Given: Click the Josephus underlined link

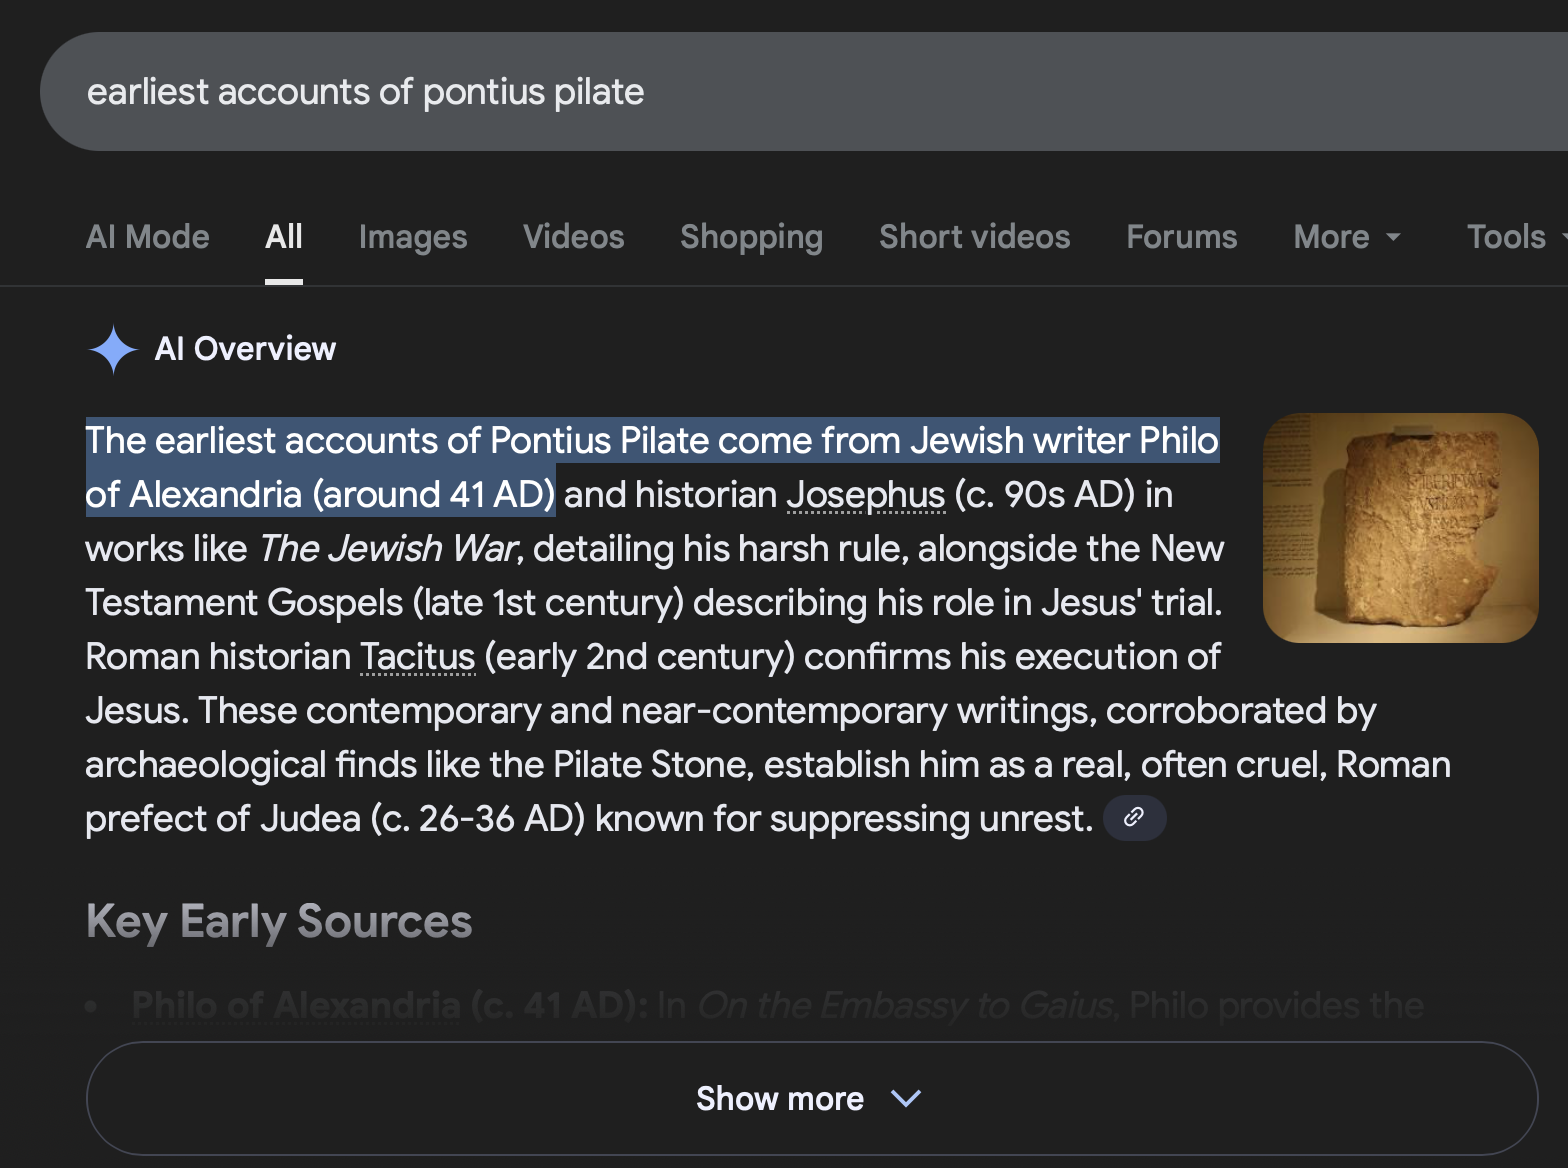Looking at the screenshot, I should point(866,495).
